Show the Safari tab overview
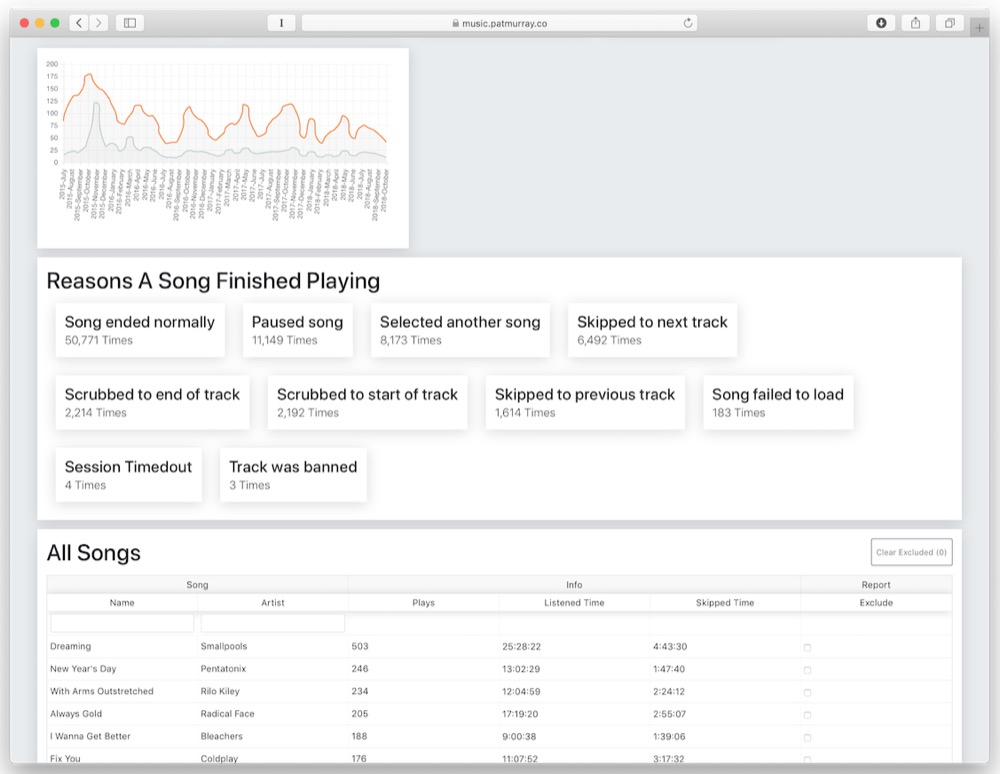Viewport: 1000px width, 774px height. pos(949,22)
